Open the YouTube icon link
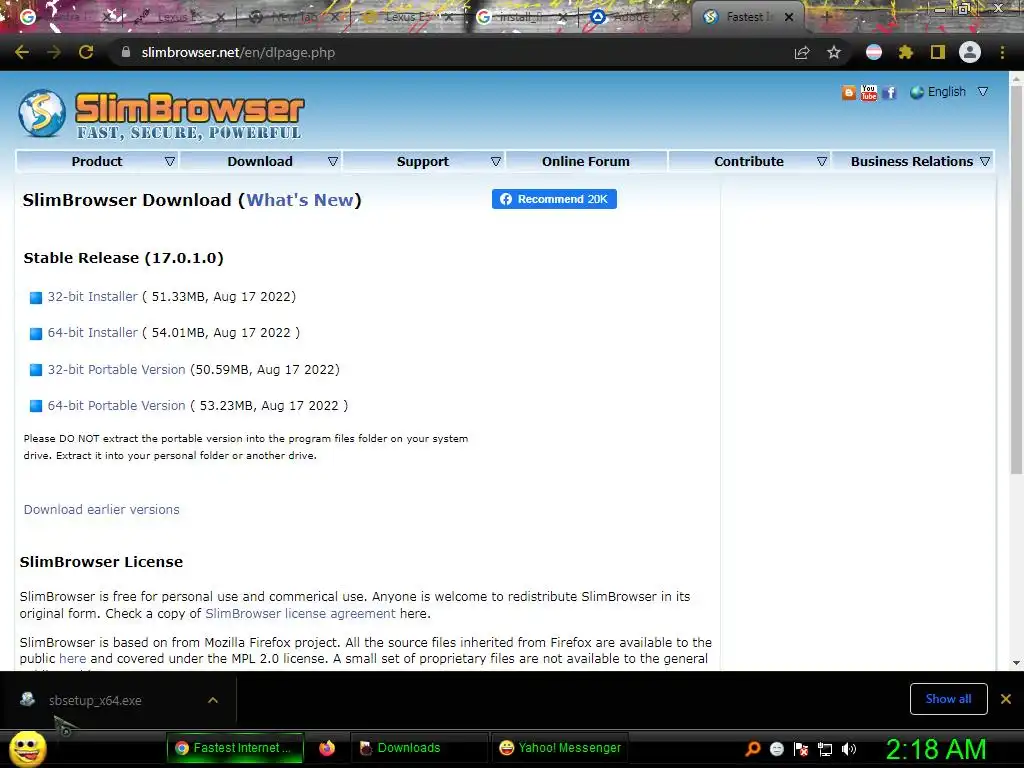The image size is (1024, 768). [x=869, y=93]
